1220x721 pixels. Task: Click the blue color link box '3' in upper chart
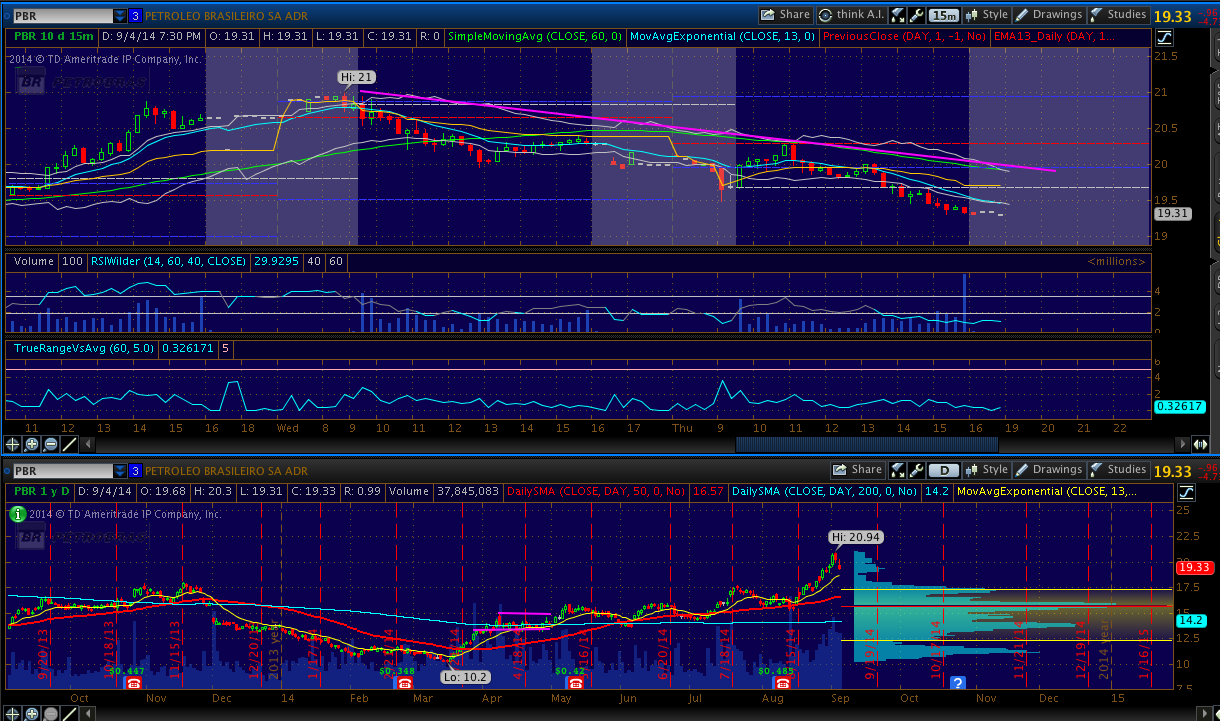[135, 16]
